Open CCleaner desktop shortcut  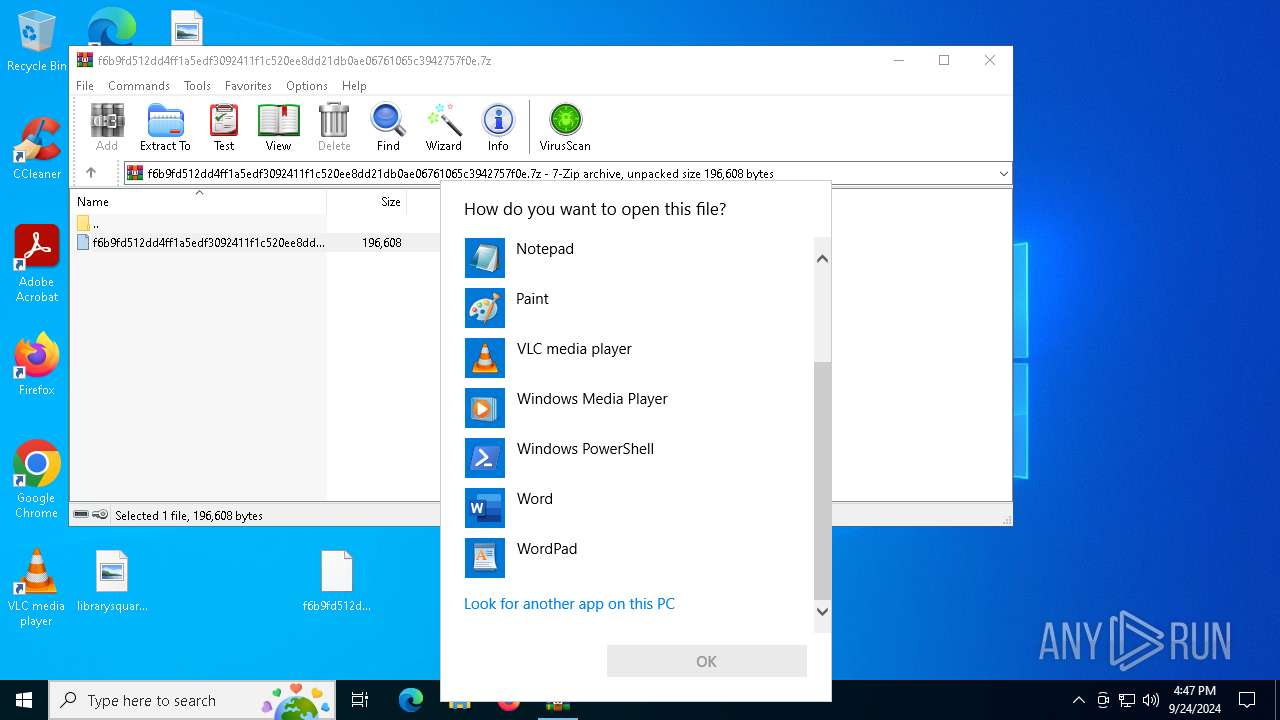(37, 148)
